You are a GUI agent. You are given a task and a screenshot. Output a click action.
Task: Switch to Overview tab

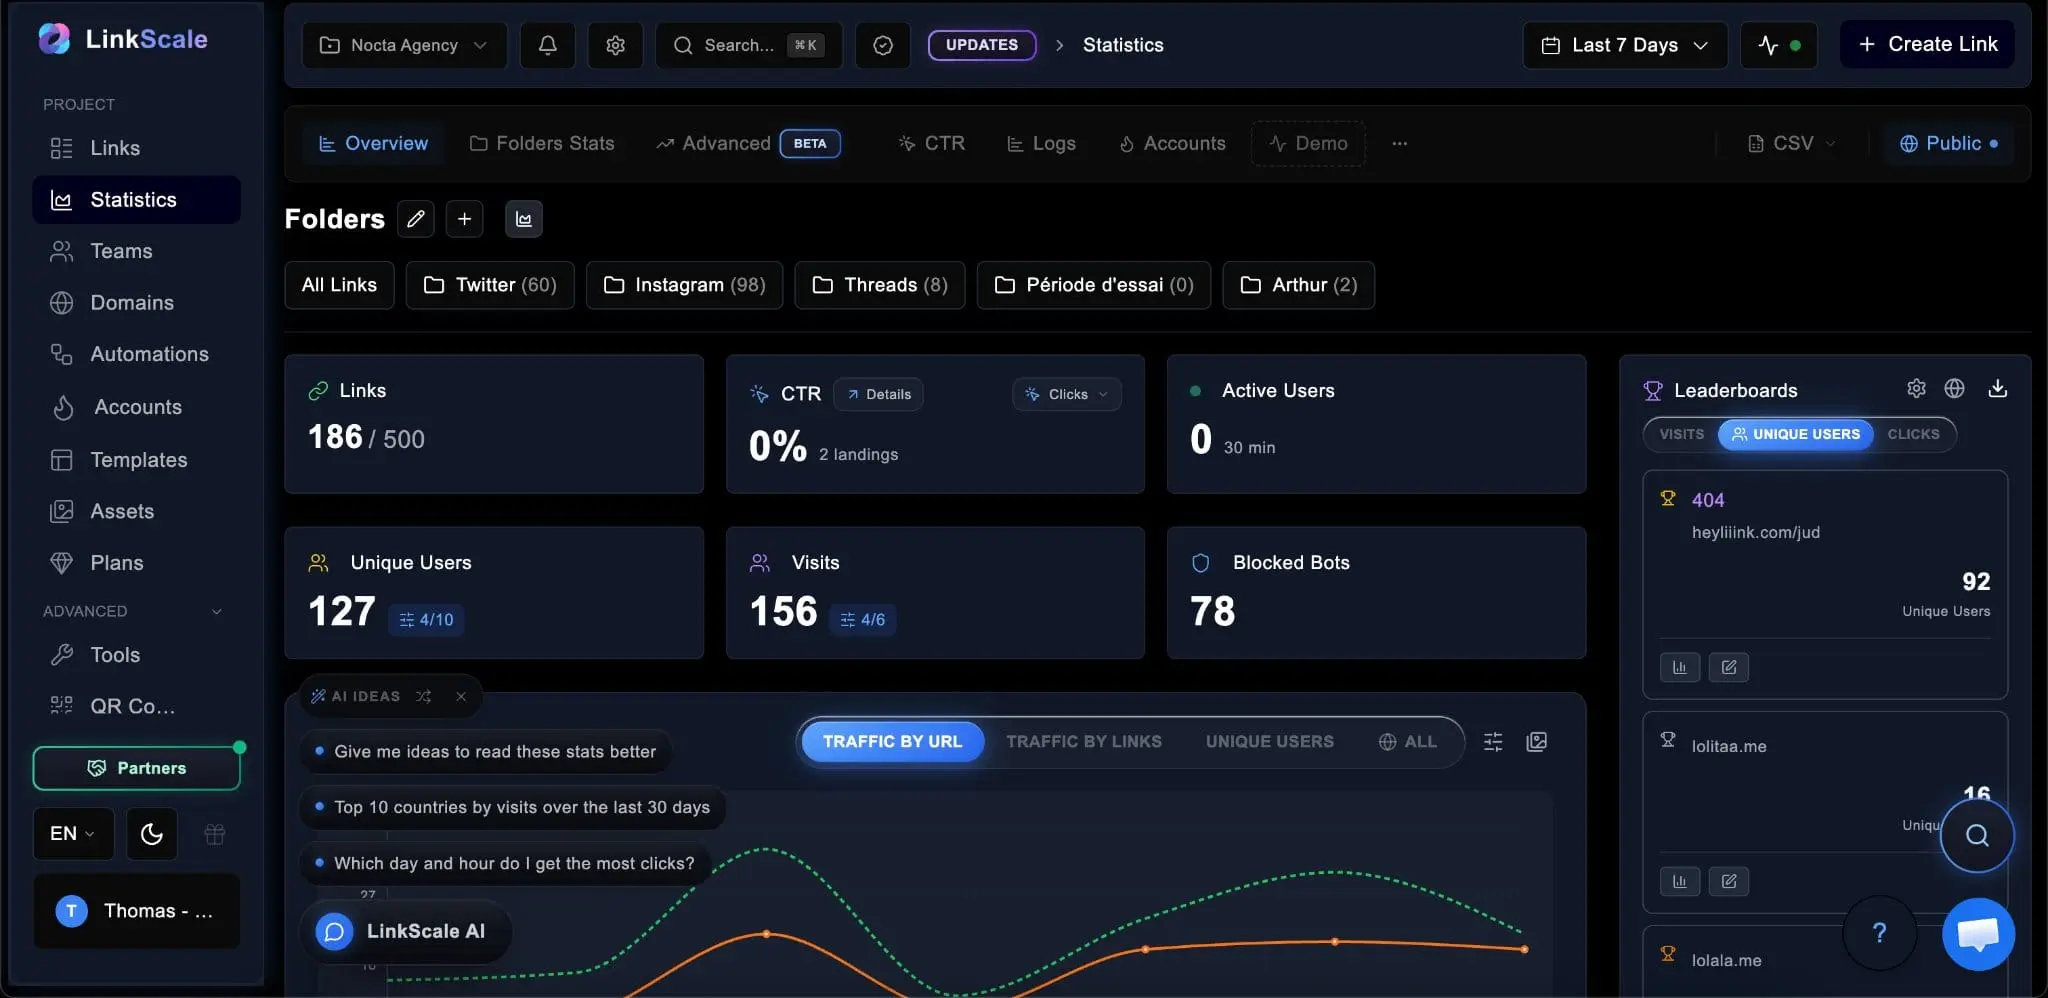coord(373,143)
